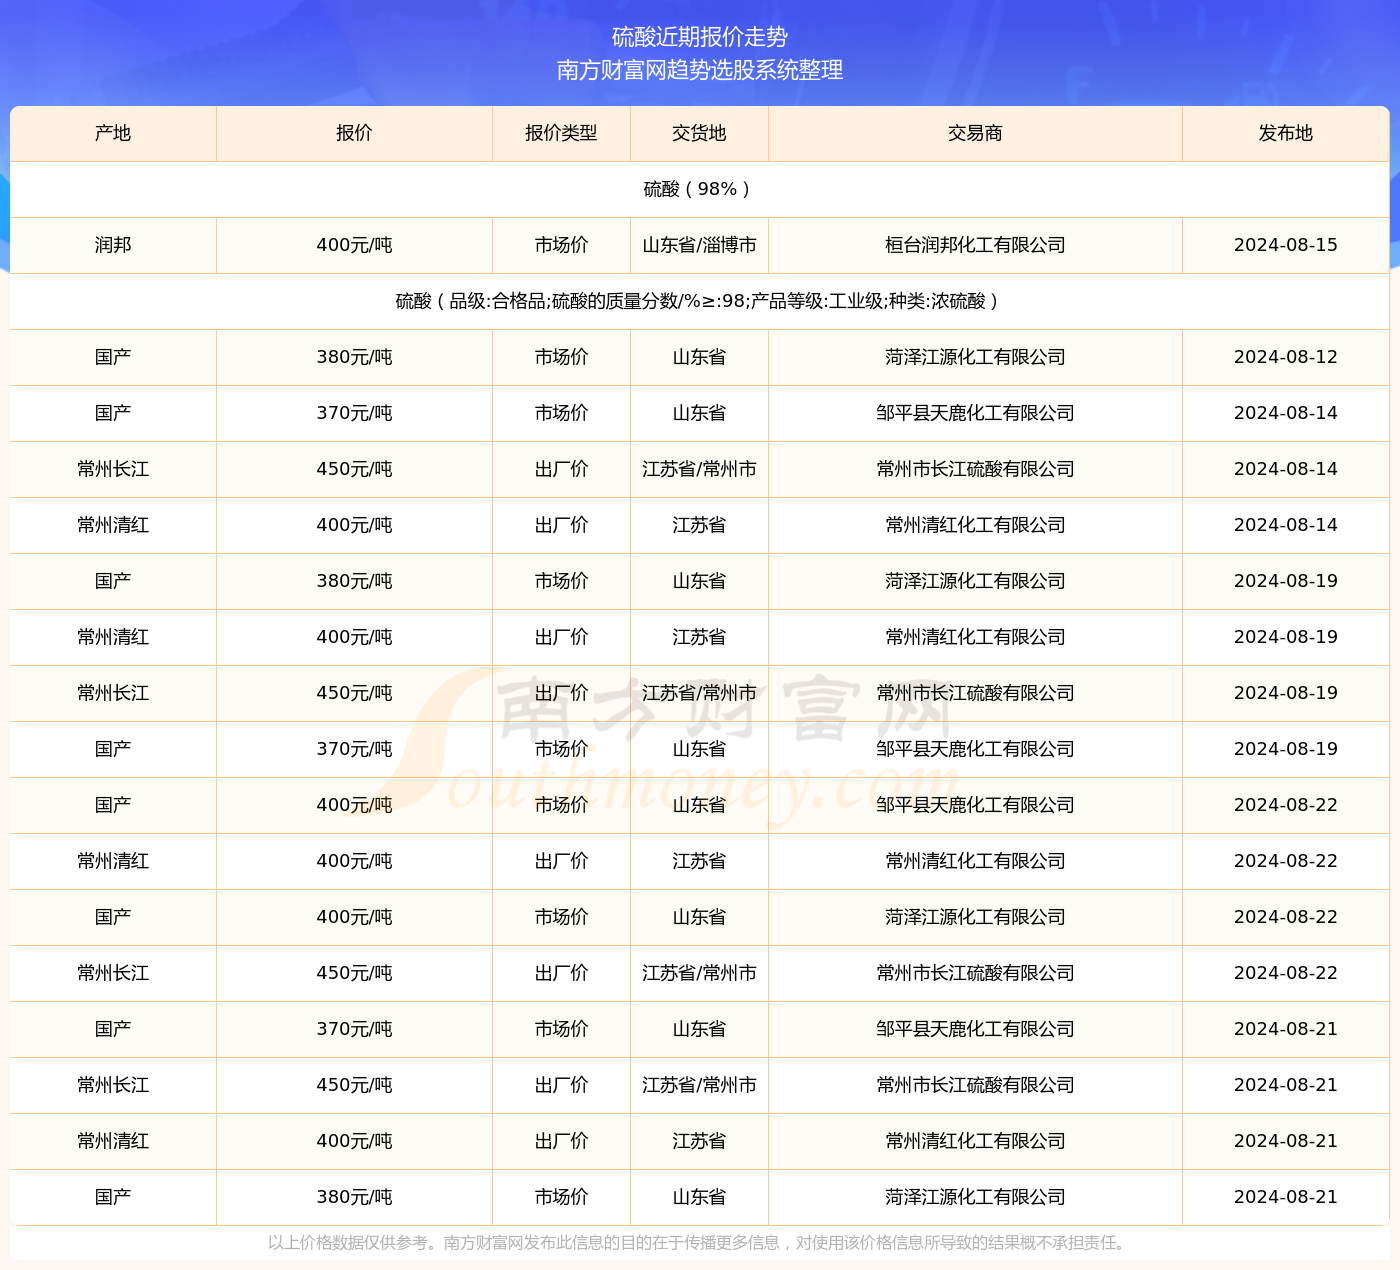This screenshot has height=1270, width=1400.
Task: Select the 山东省/淄博市 delivery cell
Action: click(x=699, y=245)
